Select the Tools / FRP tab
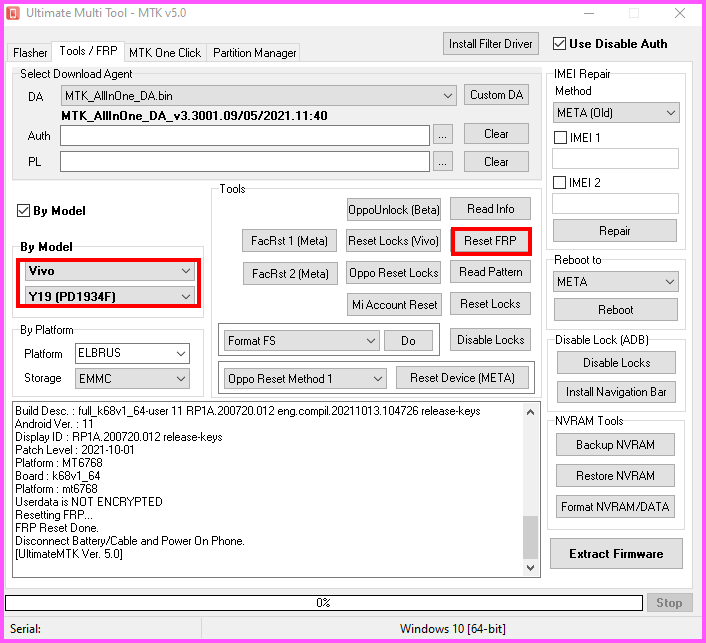706x643 pixels. [x=88, y=51]
